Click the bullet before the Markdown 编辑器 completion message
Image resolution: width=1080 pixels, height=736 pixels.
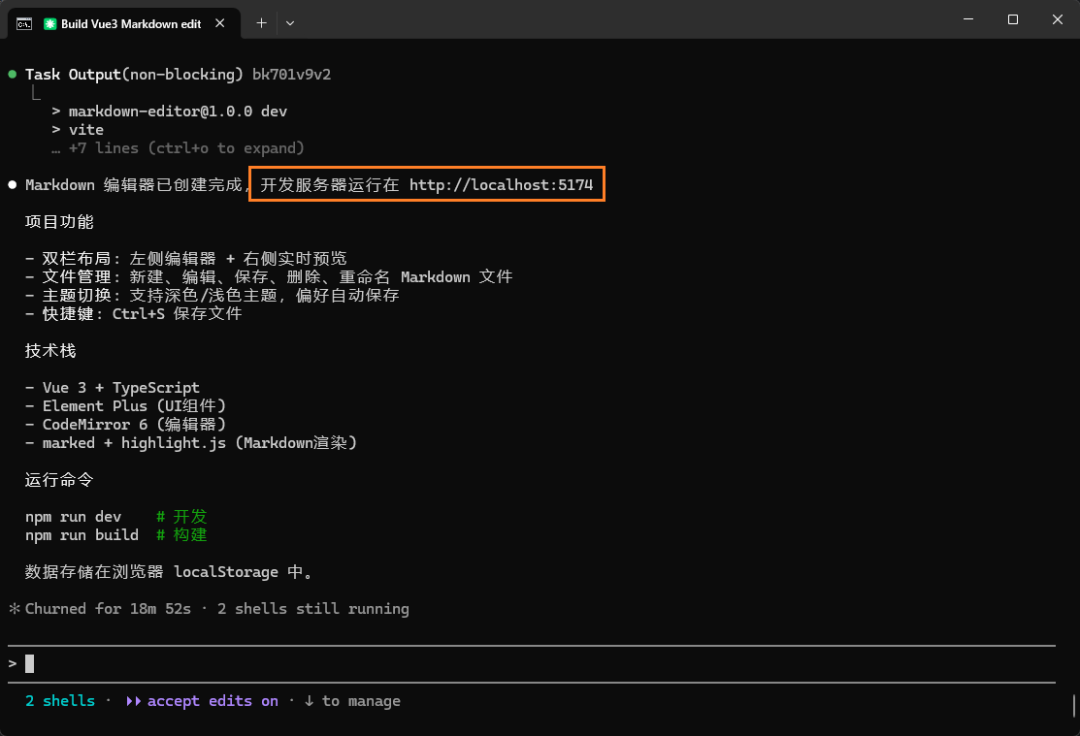tap(11, 183)
